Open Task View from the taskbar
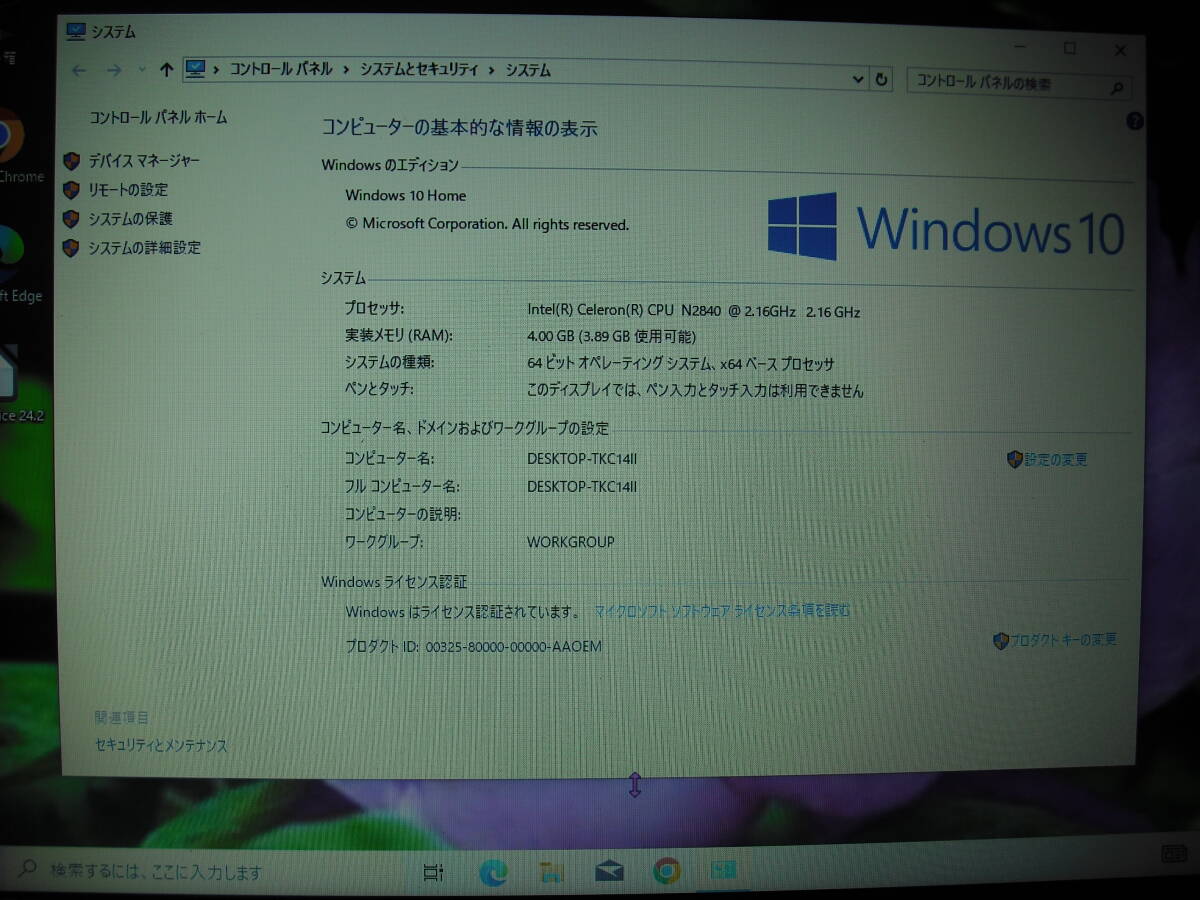 433,873
